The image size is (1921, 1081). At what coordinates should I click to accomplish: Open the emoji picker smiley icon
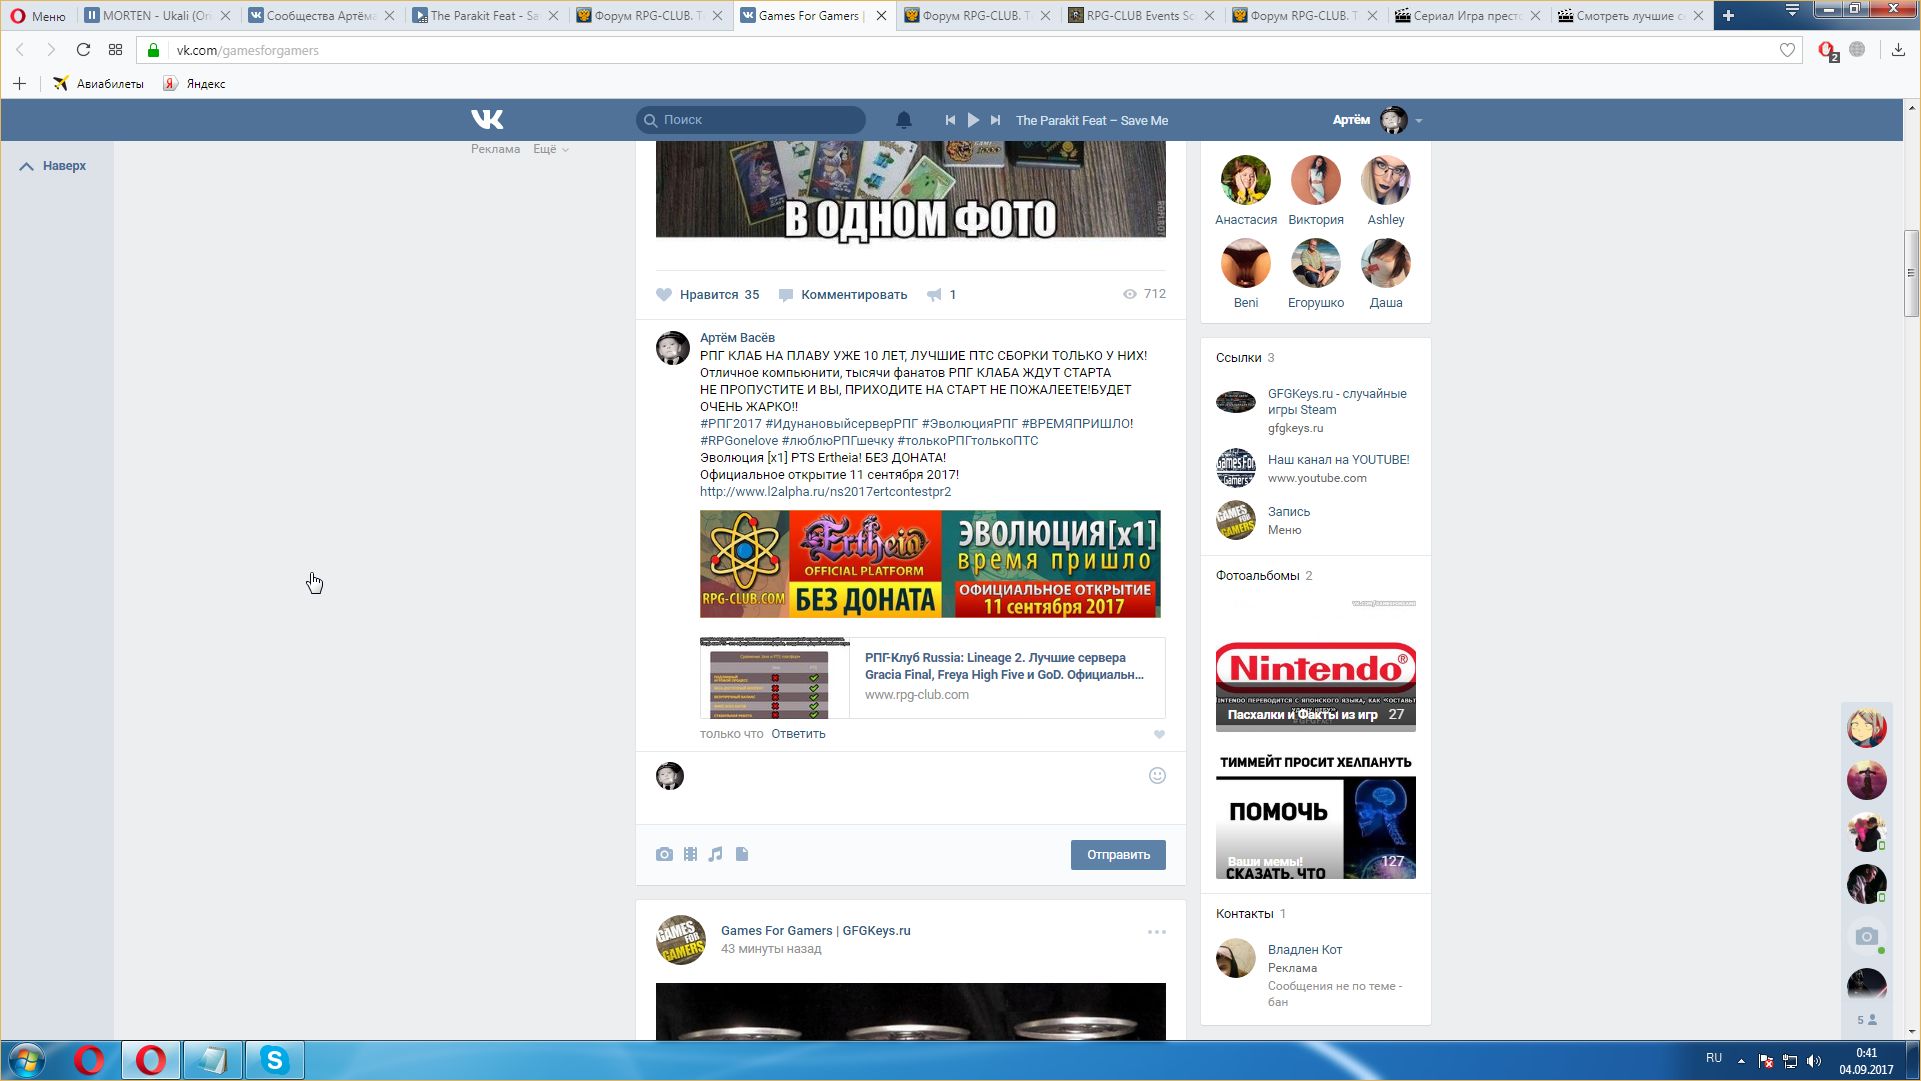pyautogui.click(x=1157, y=775)
